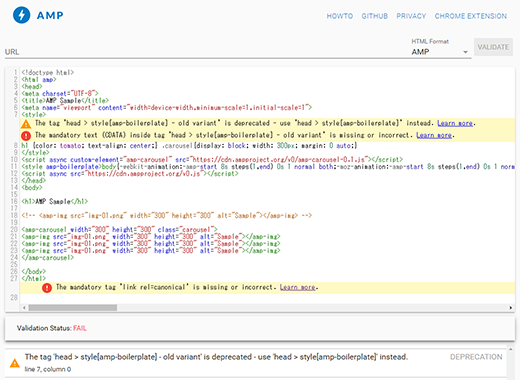Click the horizontal scrollbar's left arrow
Viewport: 520px width, 380px height.
pos(24,308)
